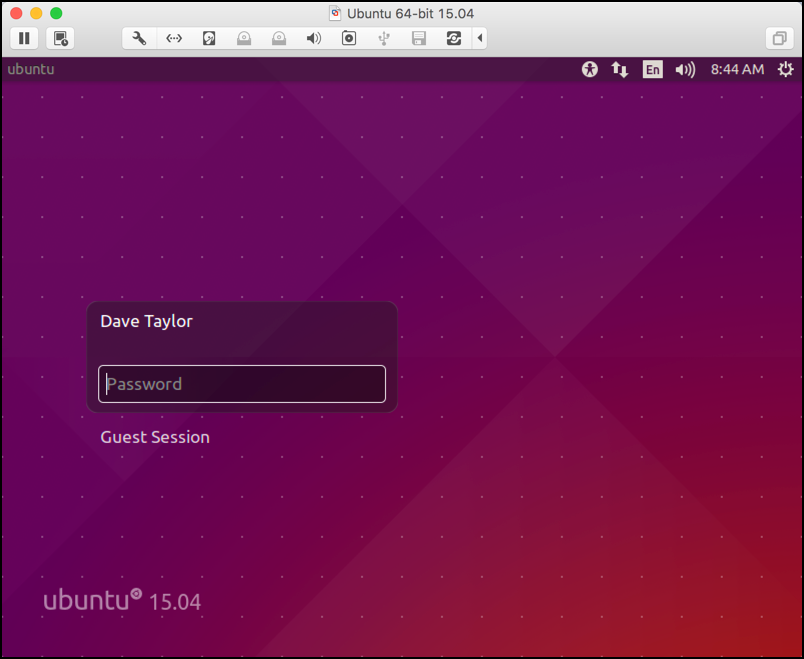Select the Dave Taylor user
804x659 pixels.
(147, 322)
